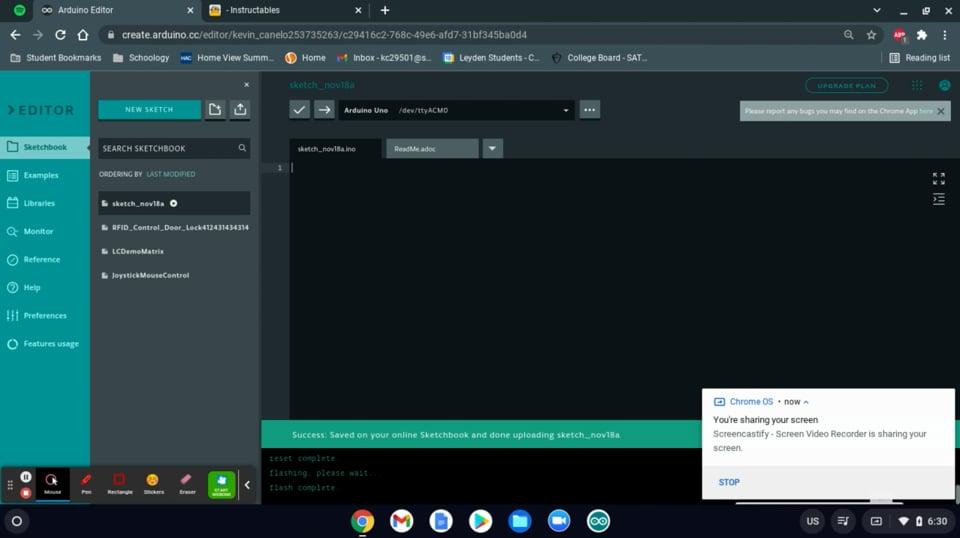Open the Reading list
The height and width of the screenshot is (538, 960).
coord(920,58)
